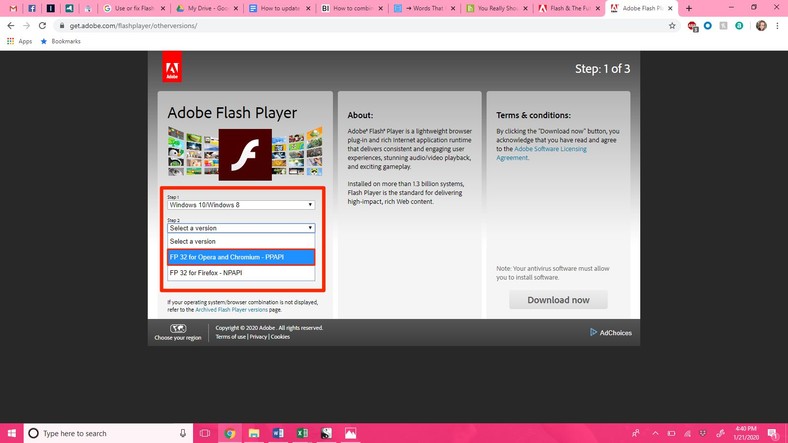Switch to the 'How to combine' tab

(x=353, y=8)
